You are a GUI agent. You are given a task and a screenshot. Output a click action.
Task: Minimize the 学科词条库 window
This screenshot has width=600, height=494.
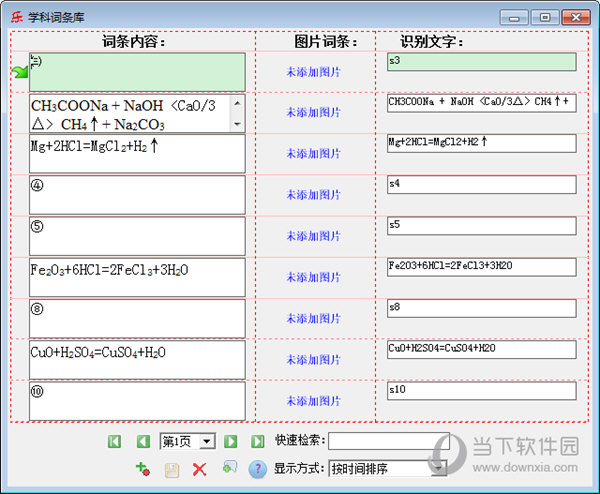[x=514, y=18]
